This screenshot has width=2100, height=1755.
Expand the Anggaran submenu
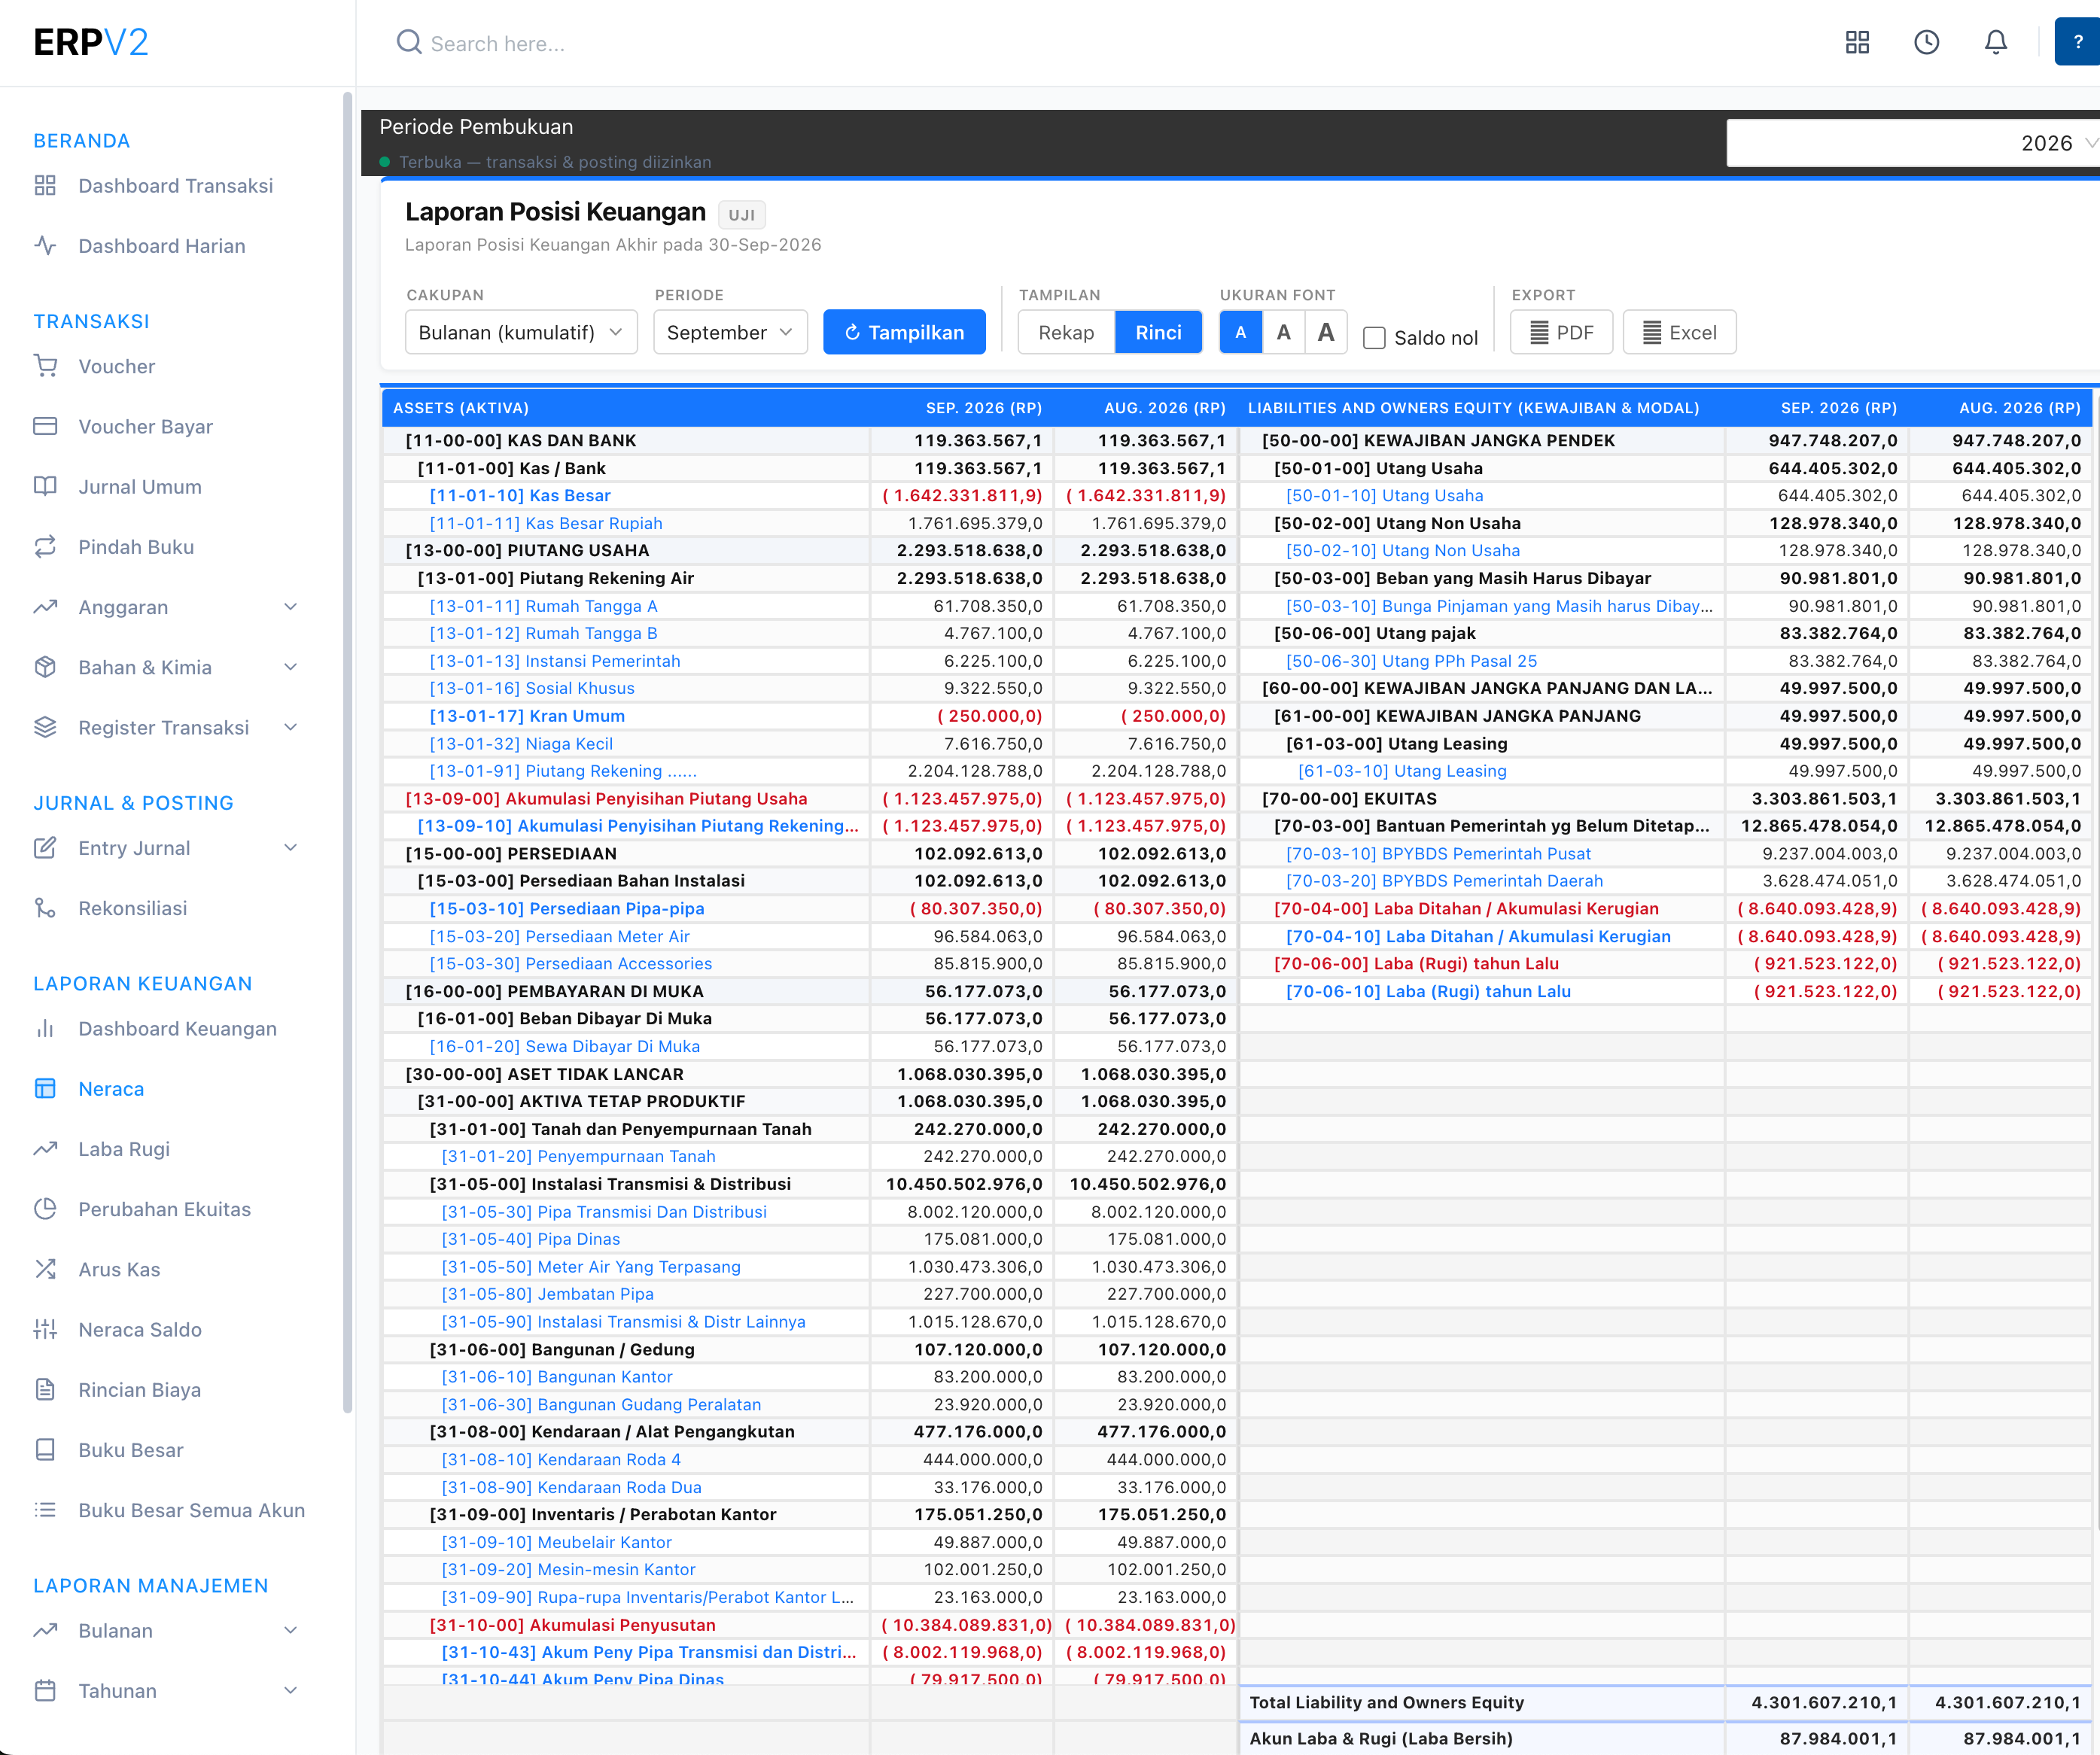[x=290, y=607]
